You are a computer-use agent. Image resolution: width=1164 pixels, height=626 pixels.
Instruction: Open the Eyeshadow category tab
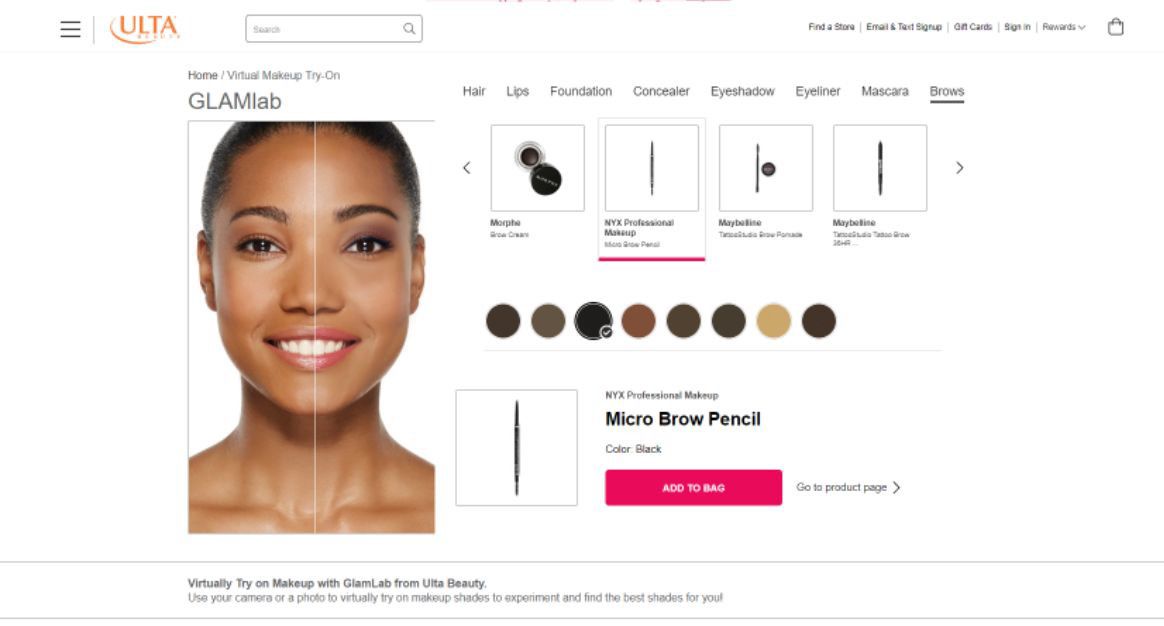coord(742,91)
